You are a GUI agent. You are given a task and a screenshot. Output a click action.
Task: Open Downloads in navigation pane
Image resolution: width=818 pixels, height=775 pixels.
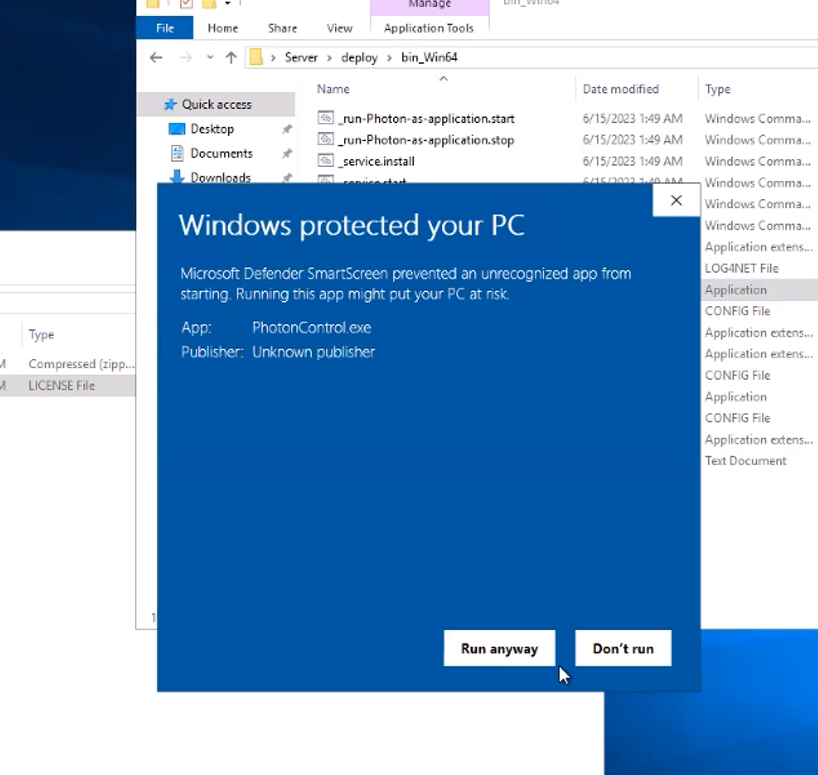click(x=221, y=177)
